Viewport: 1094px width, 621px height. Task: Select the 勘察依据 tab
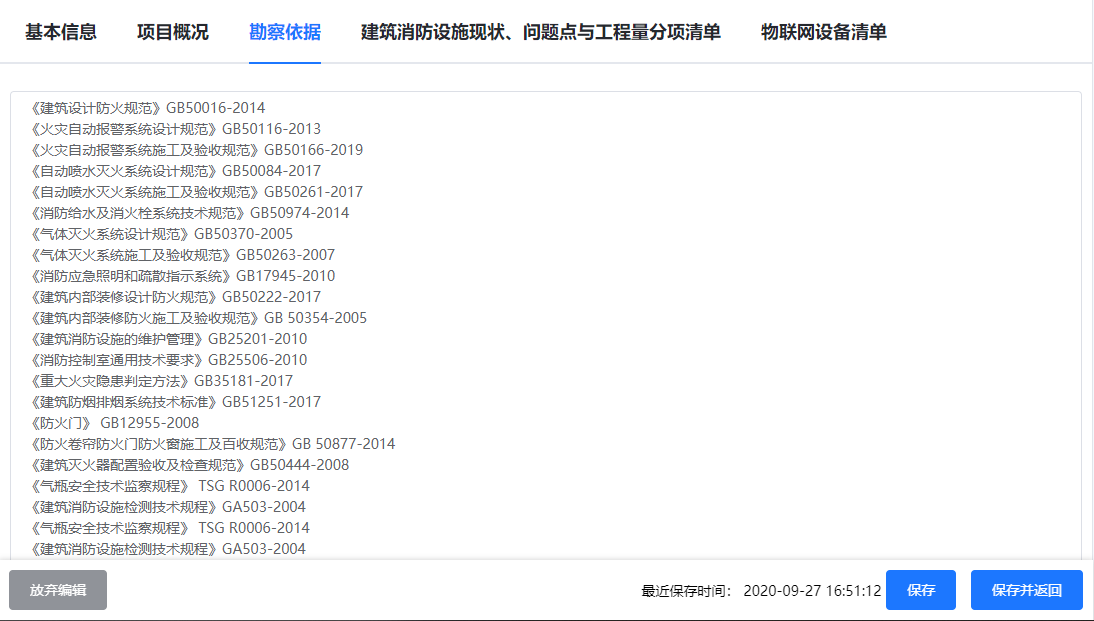285,32
